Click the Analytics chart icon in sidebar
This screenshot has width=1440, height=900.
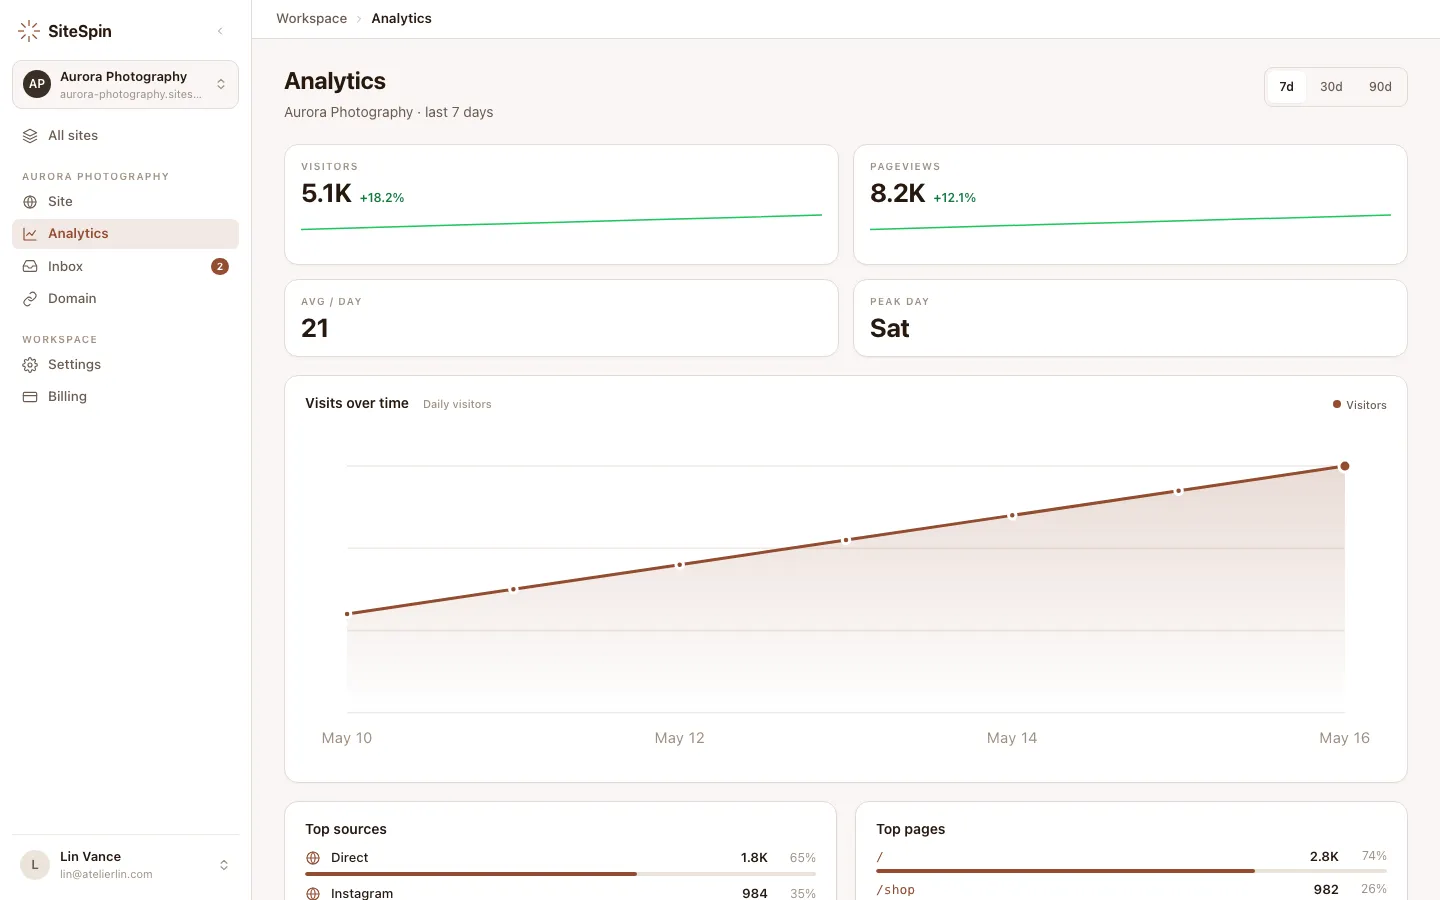[30, 234]
